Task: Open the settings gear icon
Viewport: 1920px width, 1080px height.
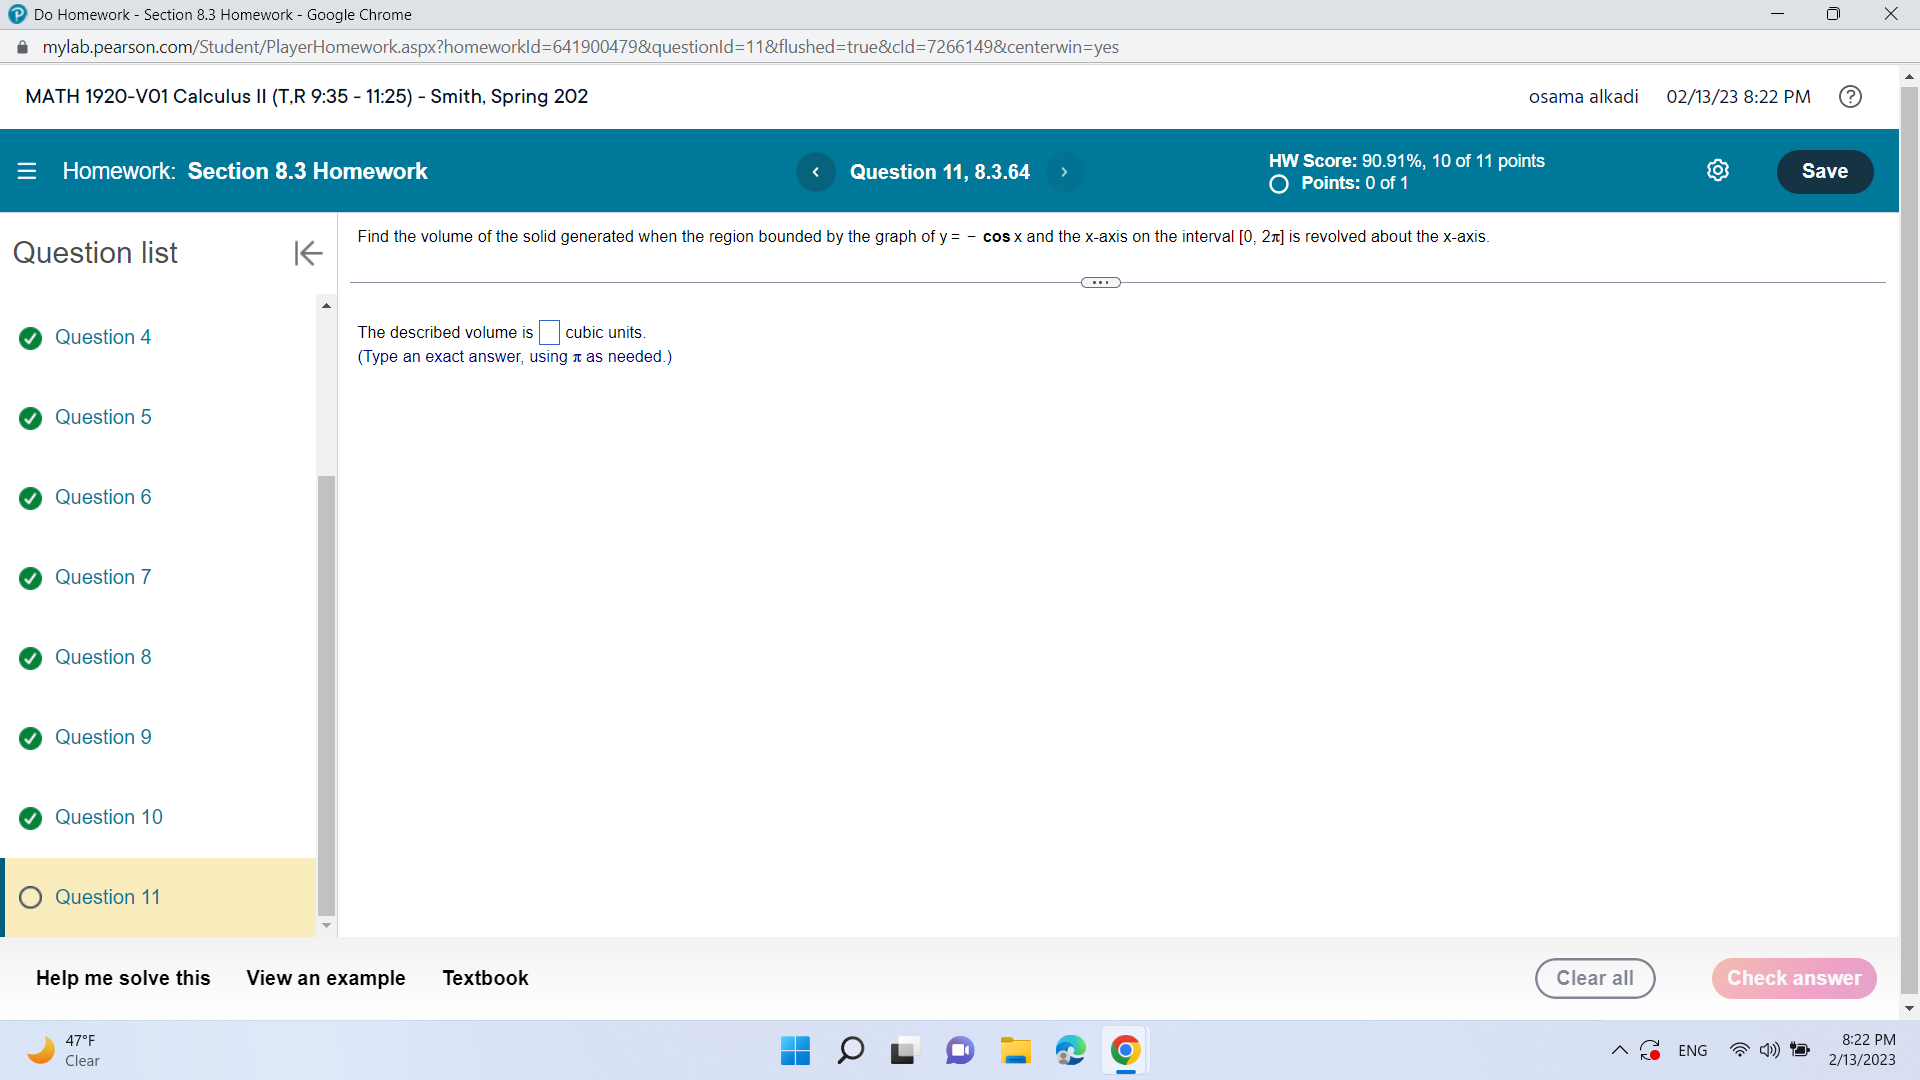Action: 1717,171
